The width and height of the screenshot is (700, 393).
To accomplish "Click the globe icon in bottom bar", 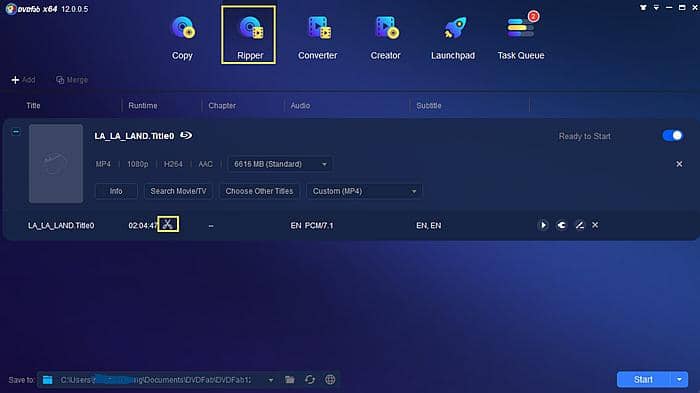I will (330, 380).
